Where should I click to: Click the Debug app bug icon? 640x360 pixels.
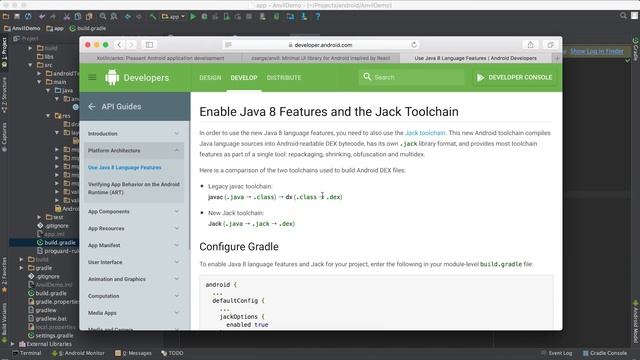point(204,17)
